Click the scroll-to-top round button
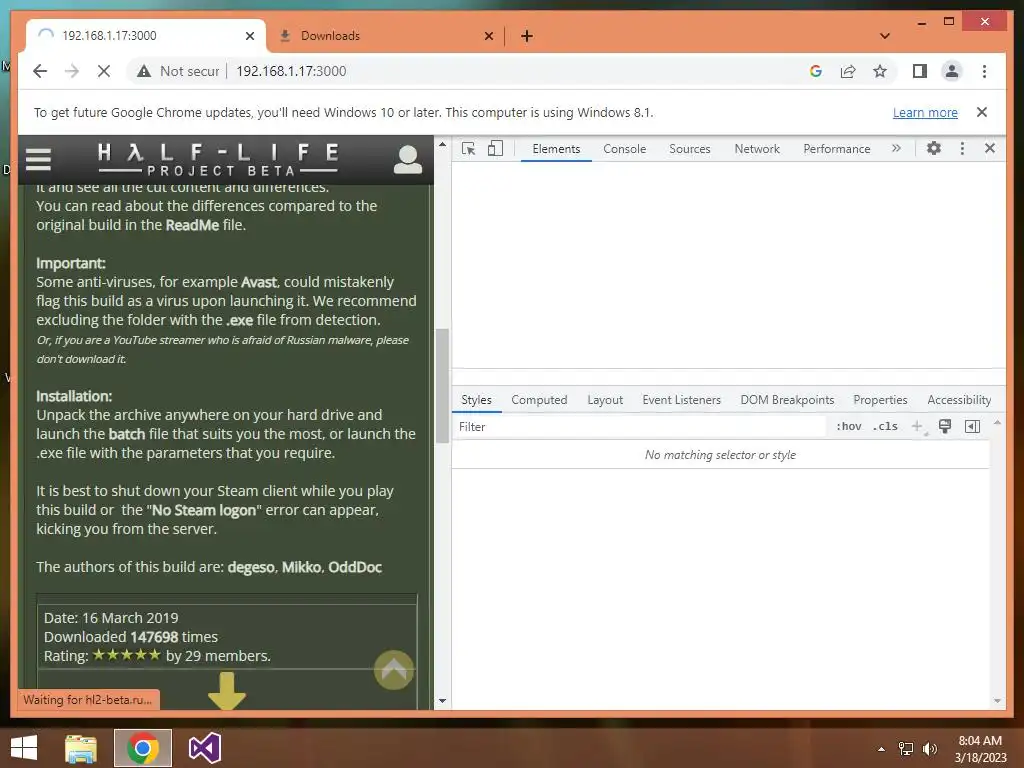1024x768 pixels. point(394,669)
